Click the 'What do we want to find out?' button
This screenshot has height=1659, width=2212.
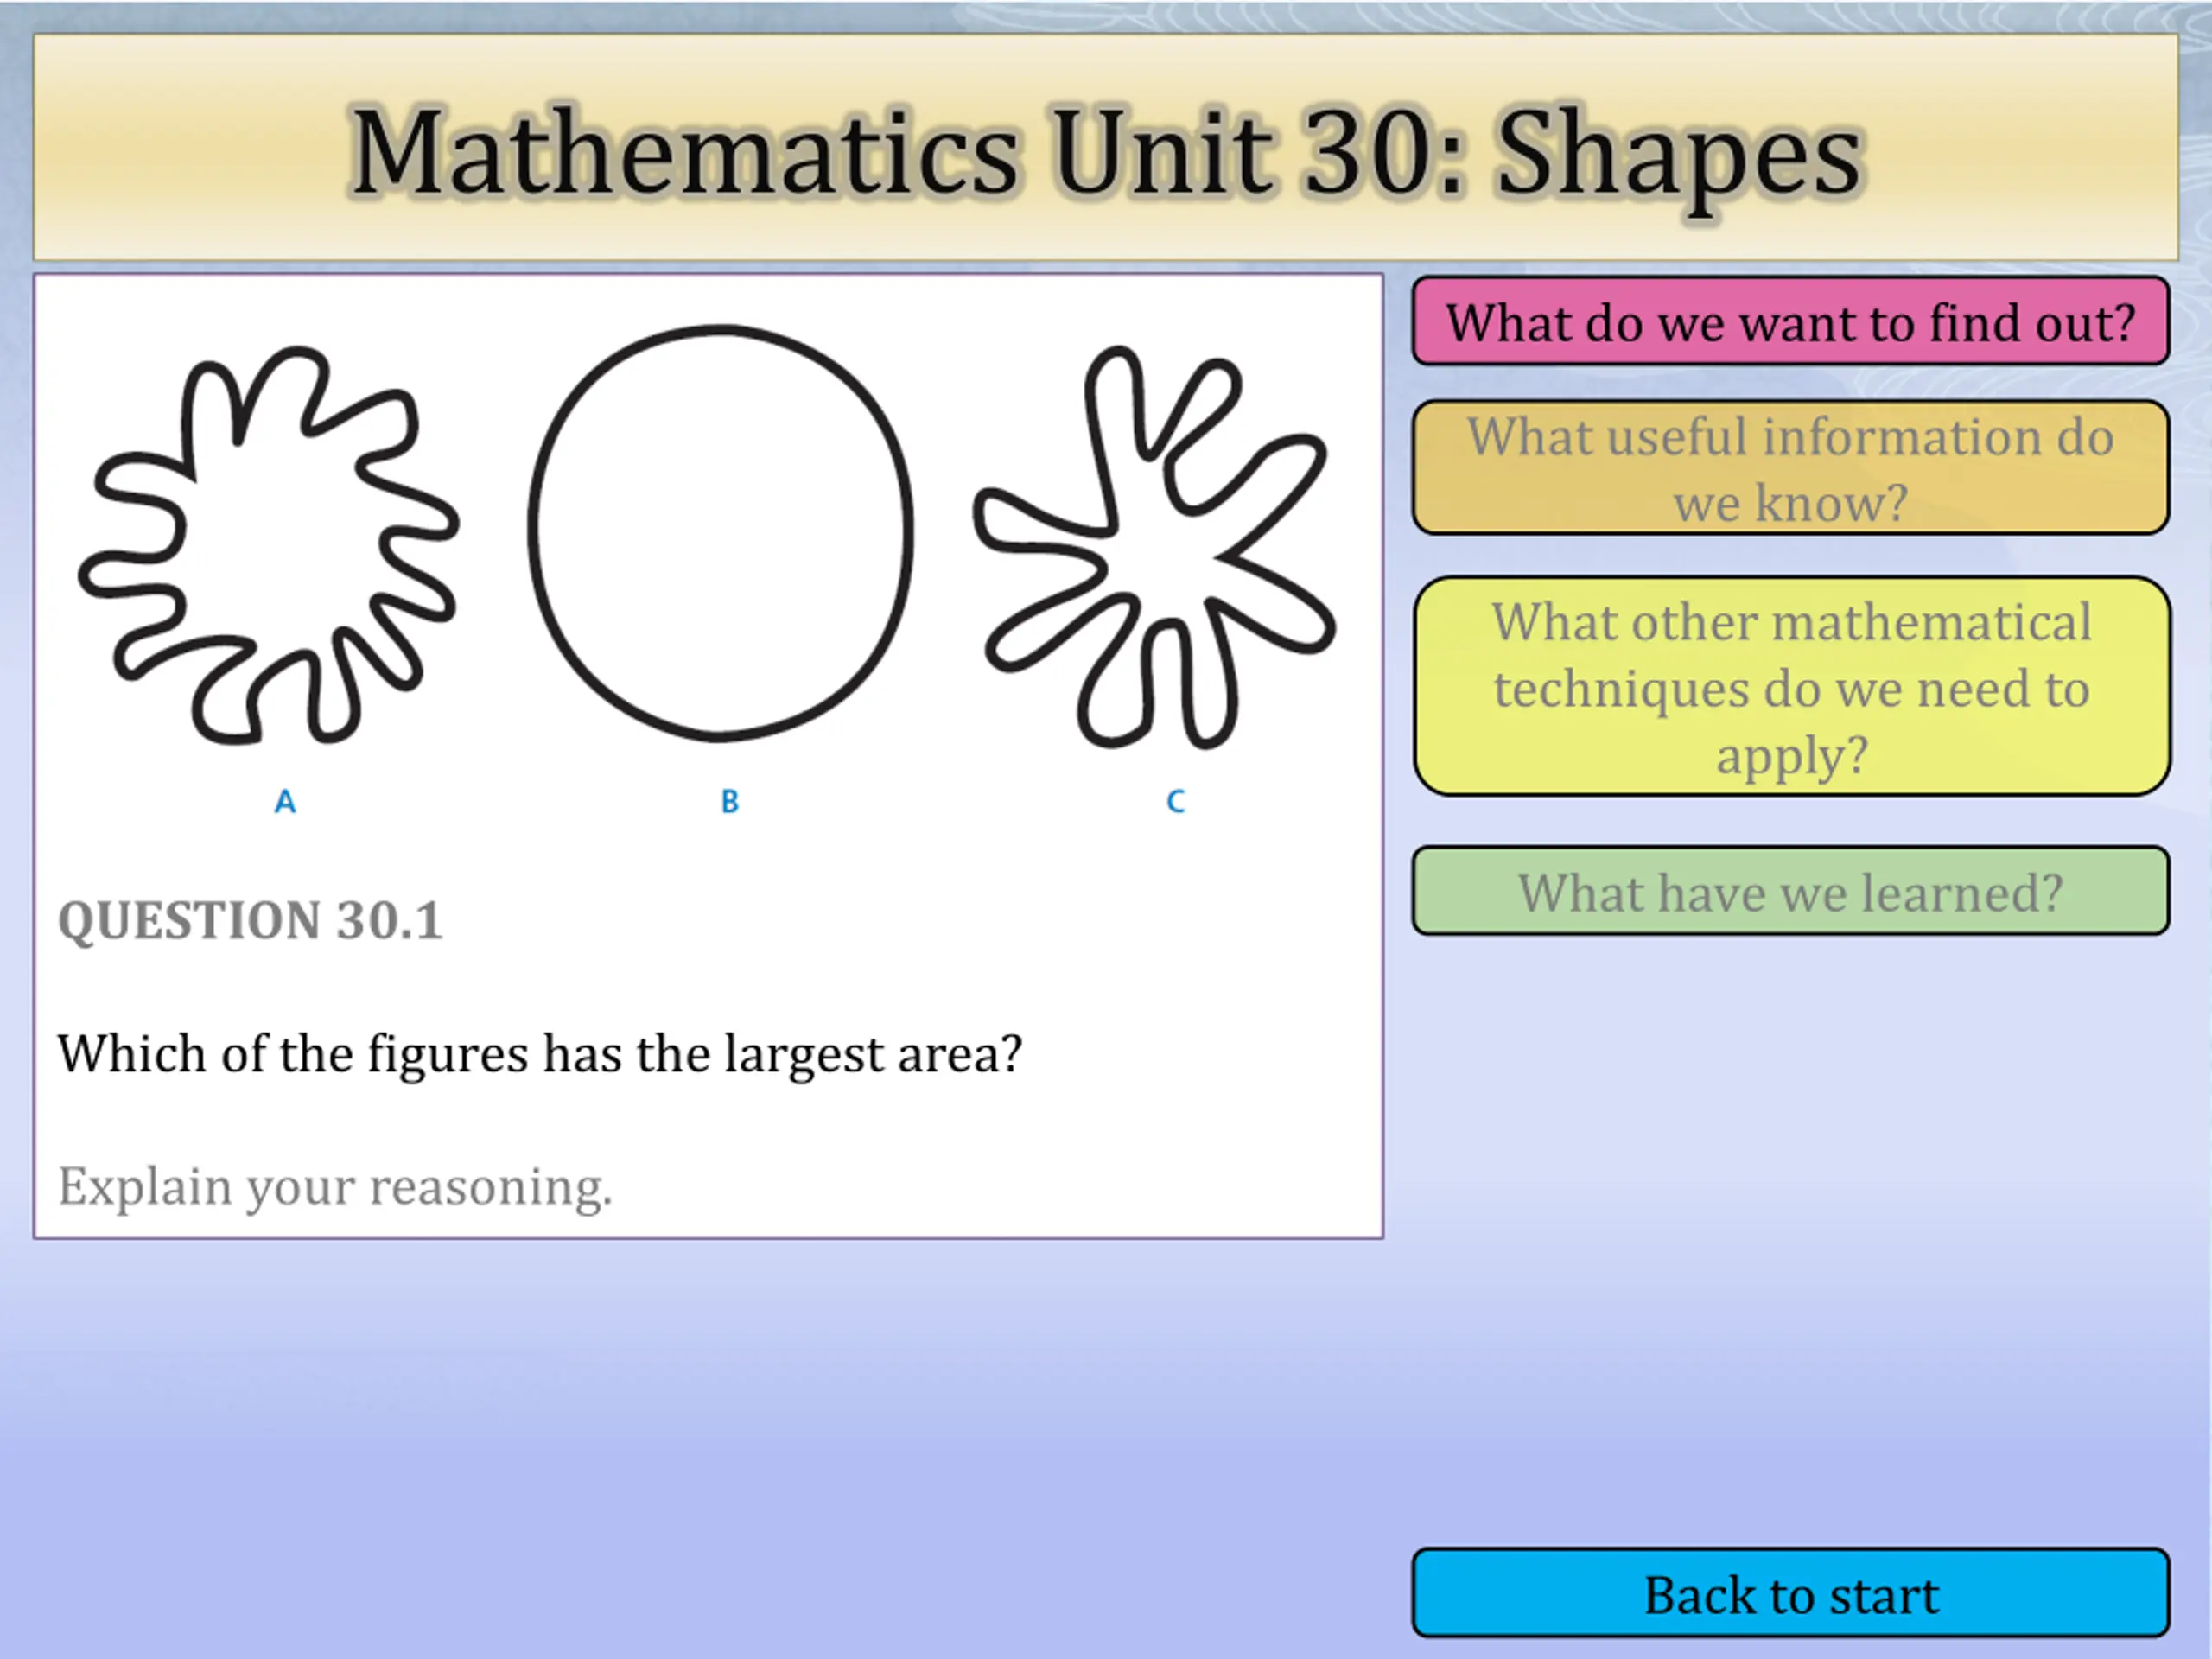1790,321
